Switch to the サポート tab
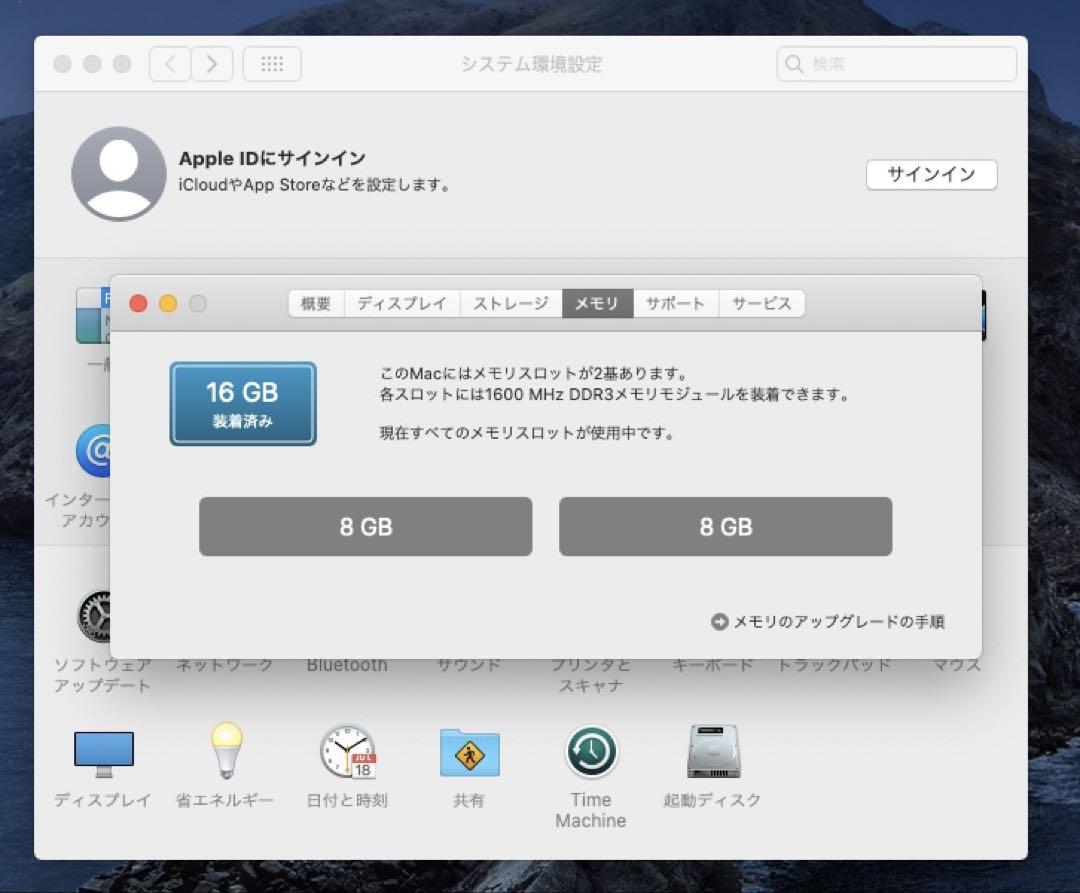The height and width of the screenshot is (893, 1080). coord(676,304)
